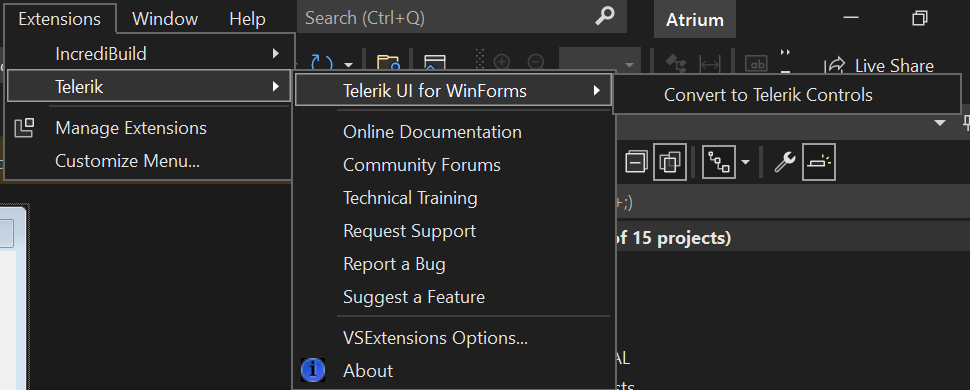
Task: Open the panel window position dropdown arrow
Action: pos(940,123)
